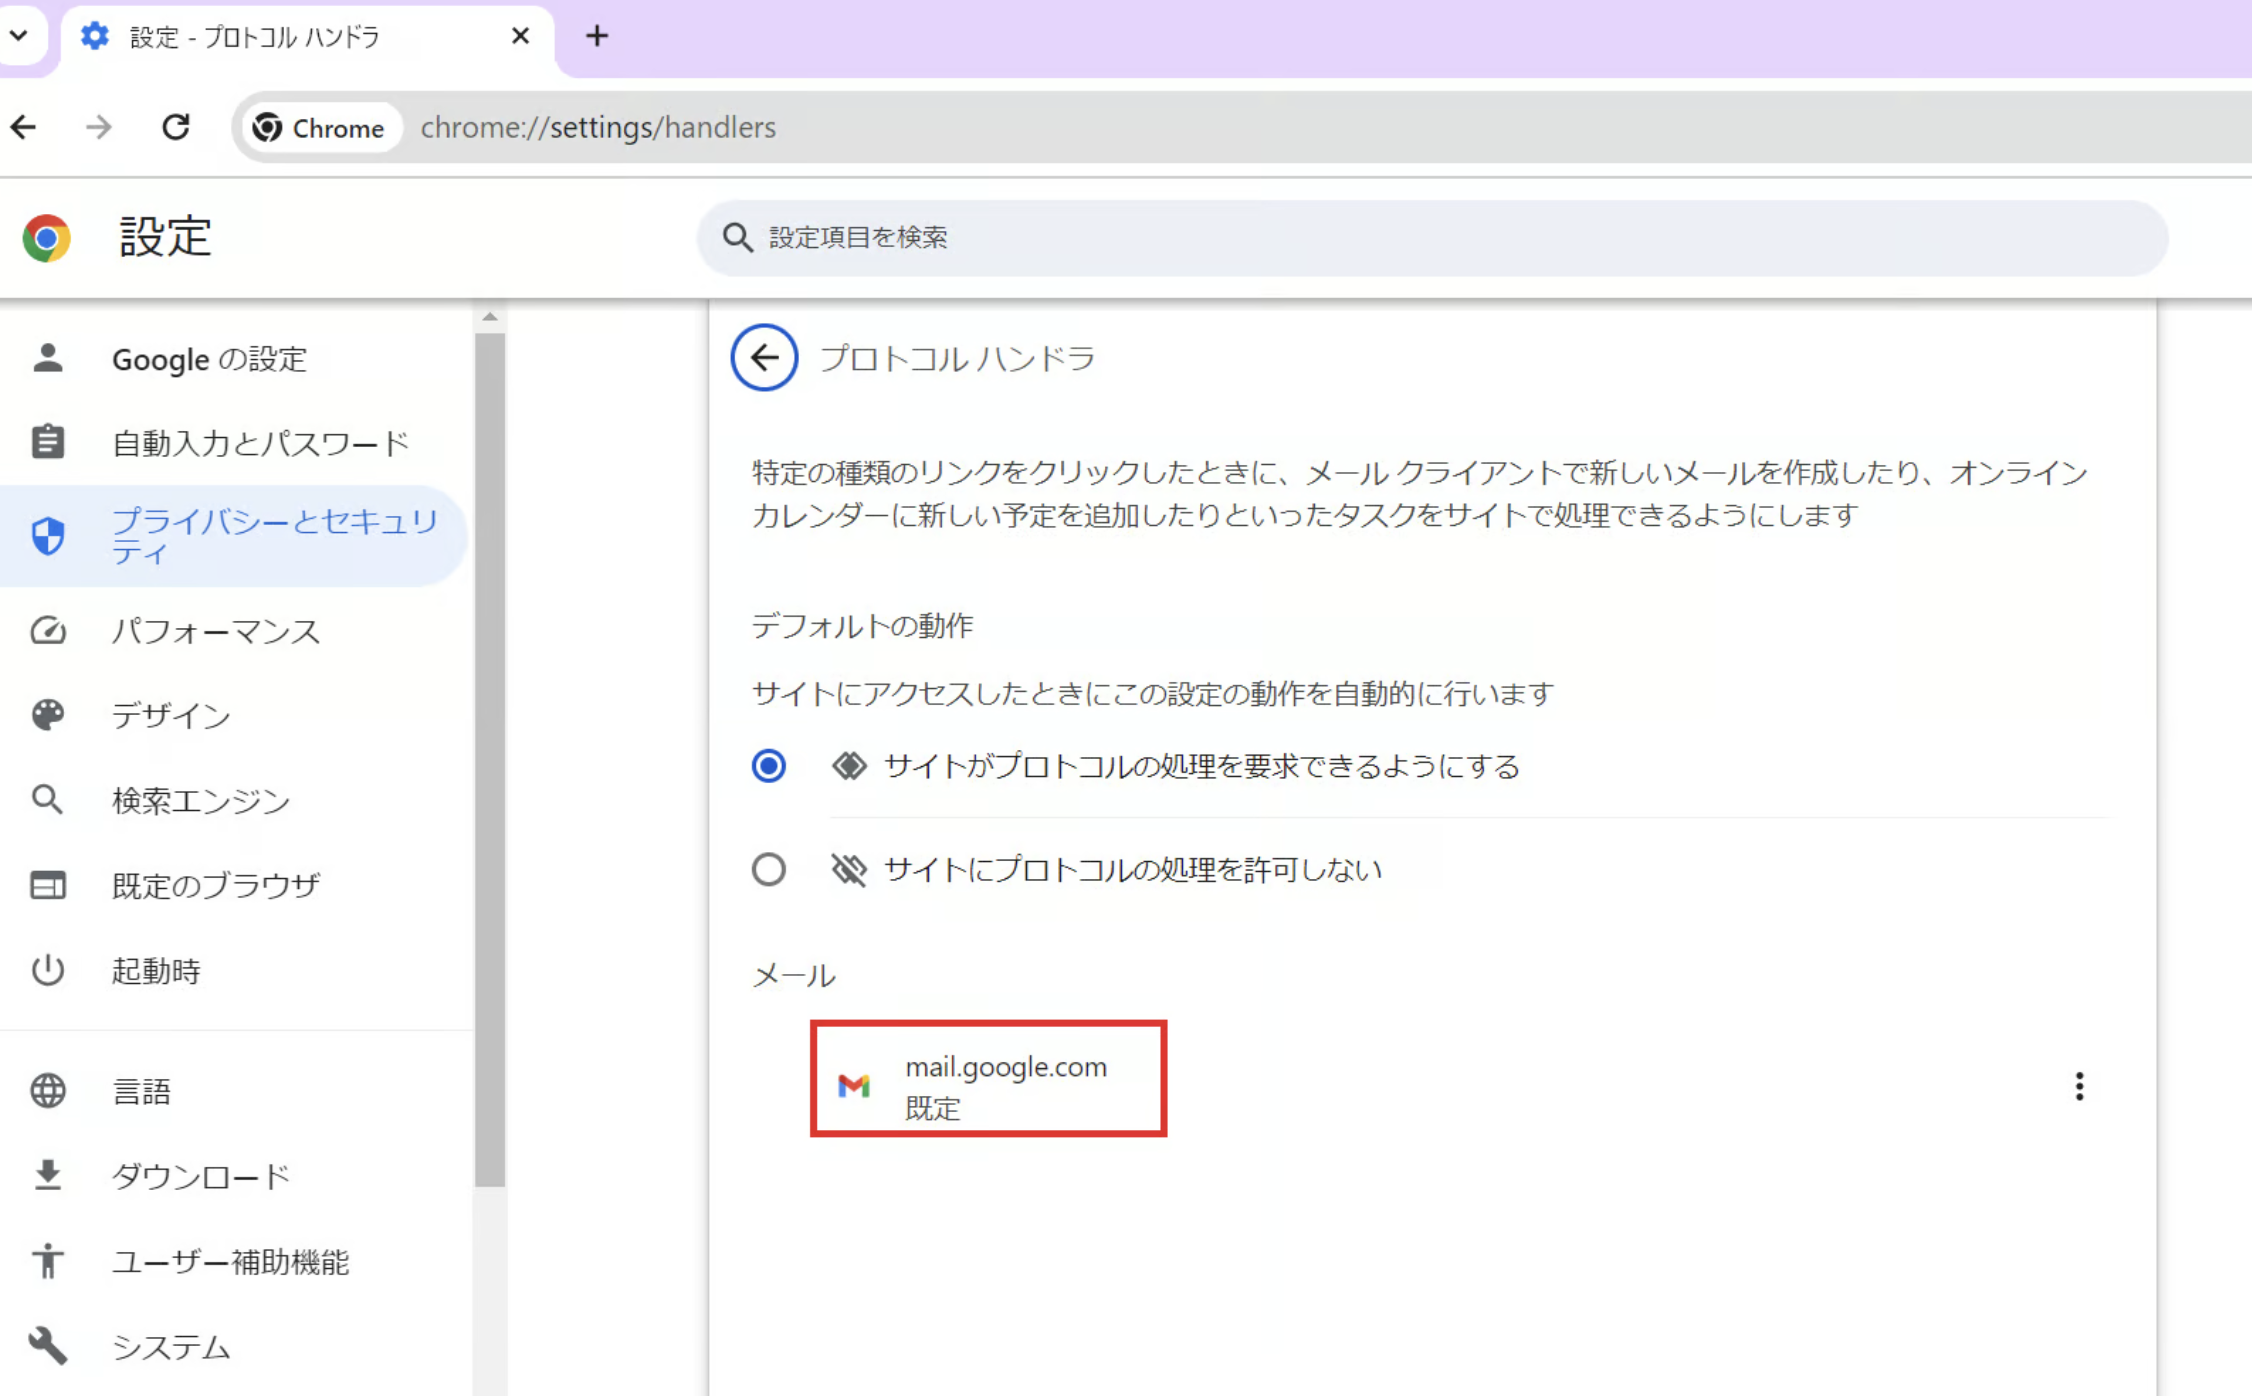Image resolution: width=2252 pixels, height=1396 pixels.
Task: Open the three-dot menu for mail.google.com
Action: coord(2079,1086)
